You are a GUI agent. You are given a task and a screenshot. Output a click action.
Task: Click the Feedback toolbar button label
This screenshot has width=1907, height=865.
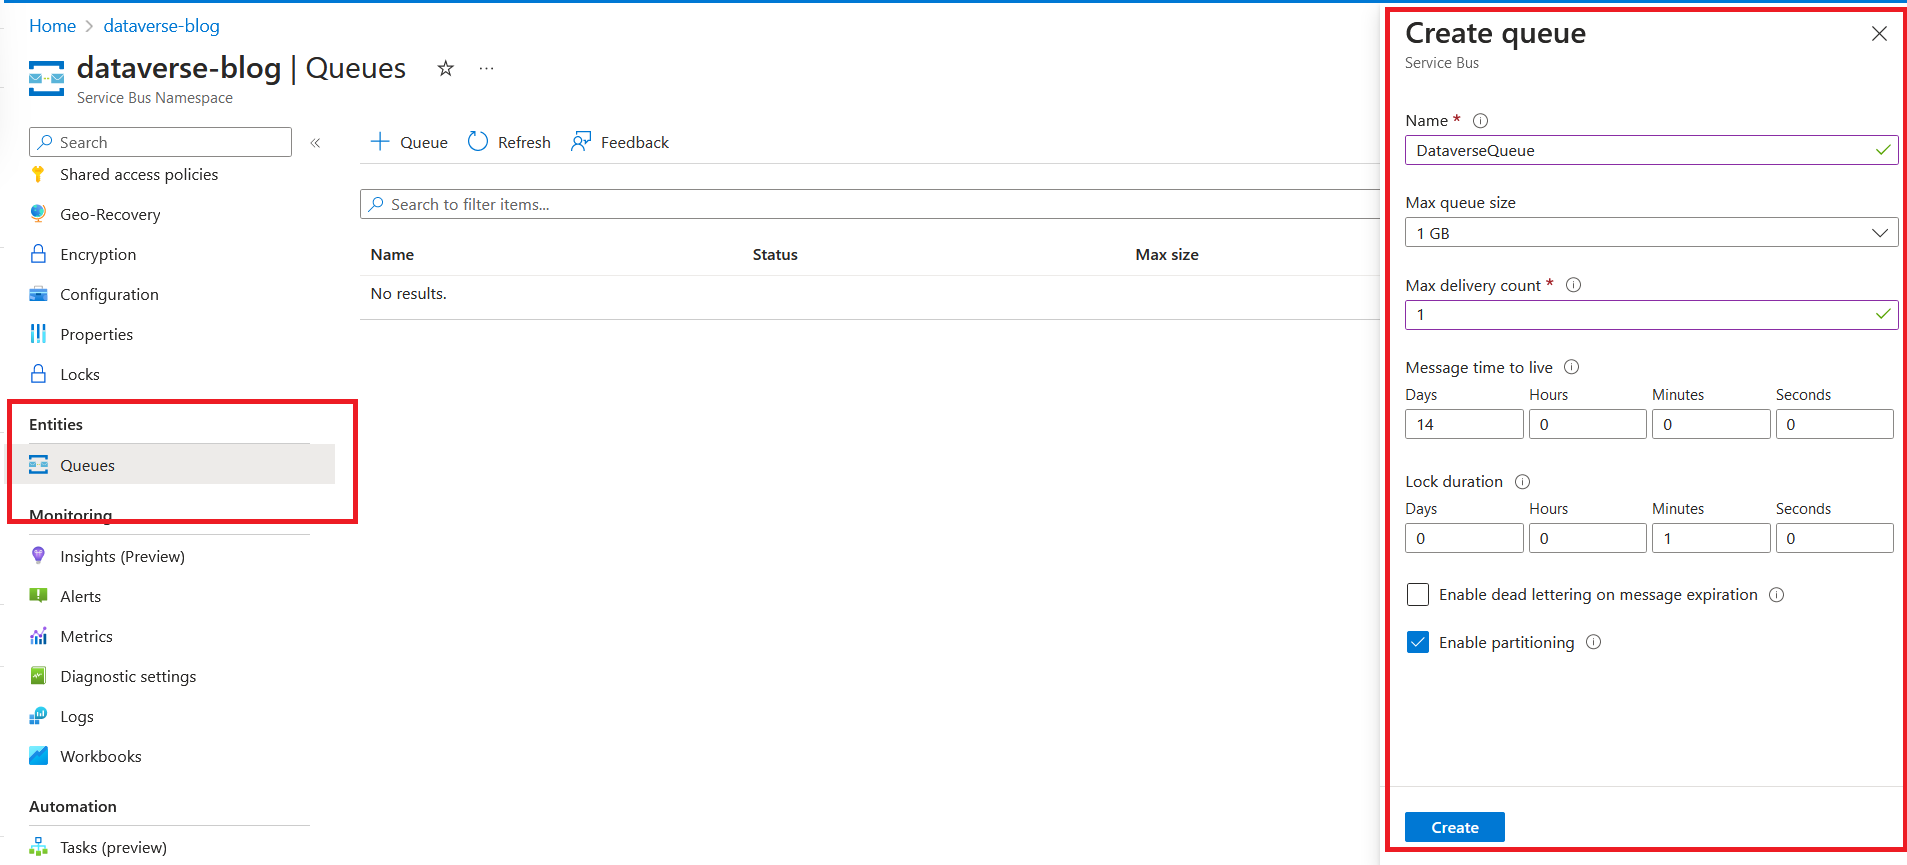635,142
